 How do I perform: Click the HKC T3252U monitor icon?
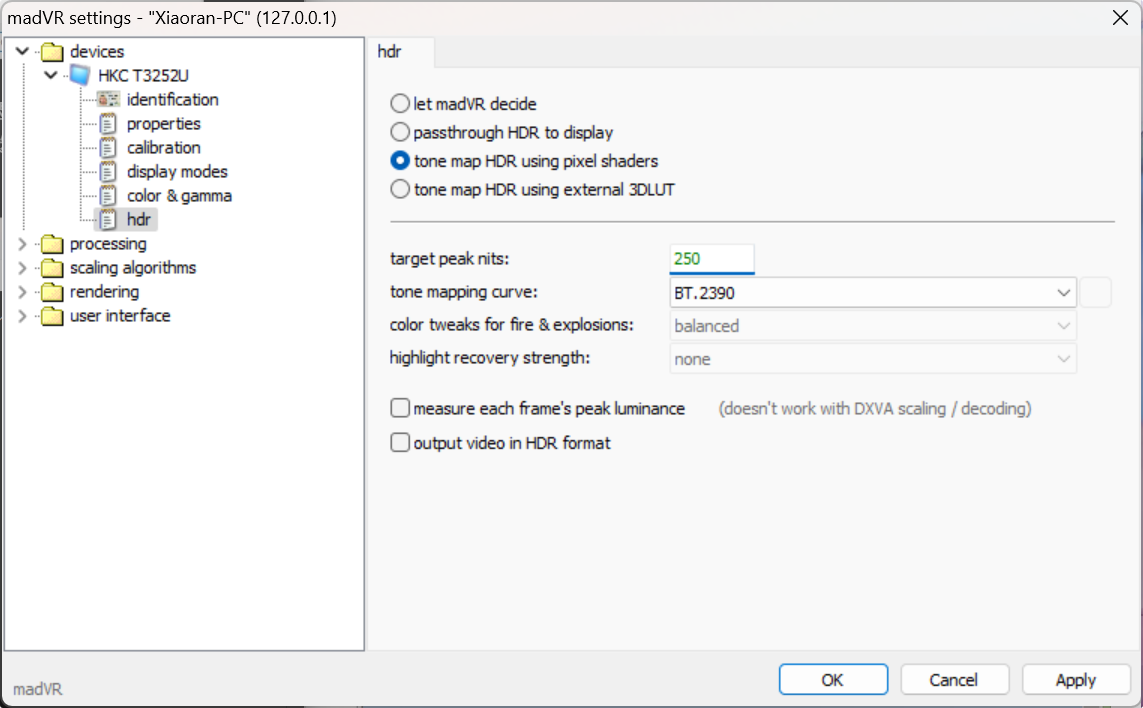81,76
